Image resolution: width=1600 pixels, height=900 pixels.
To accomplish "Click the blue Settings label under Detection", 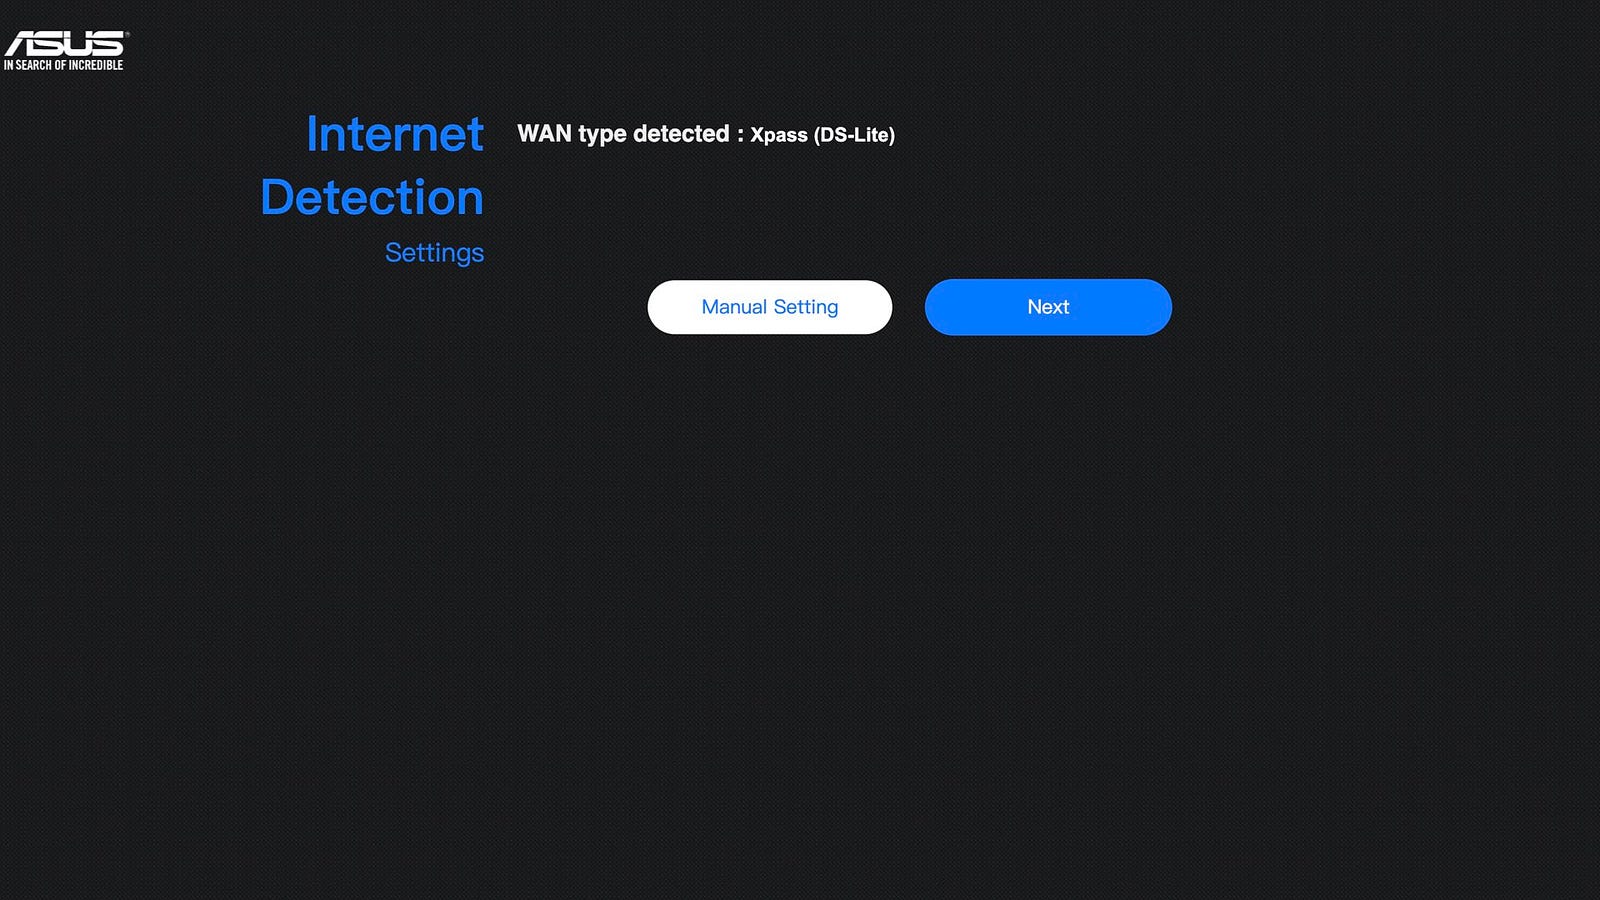I will point(434,253).
